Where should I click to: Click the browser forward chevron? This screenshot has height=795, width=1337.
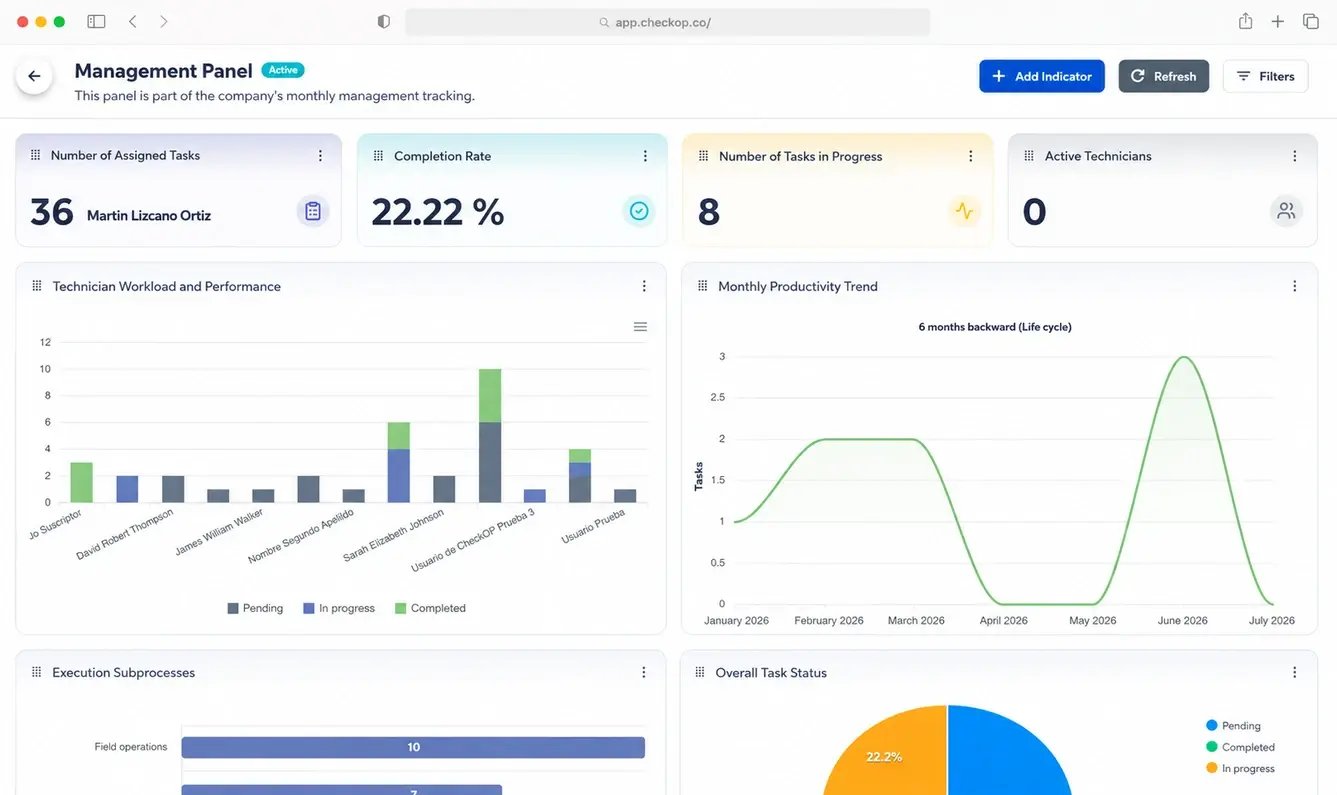click(x=164, y=21)
